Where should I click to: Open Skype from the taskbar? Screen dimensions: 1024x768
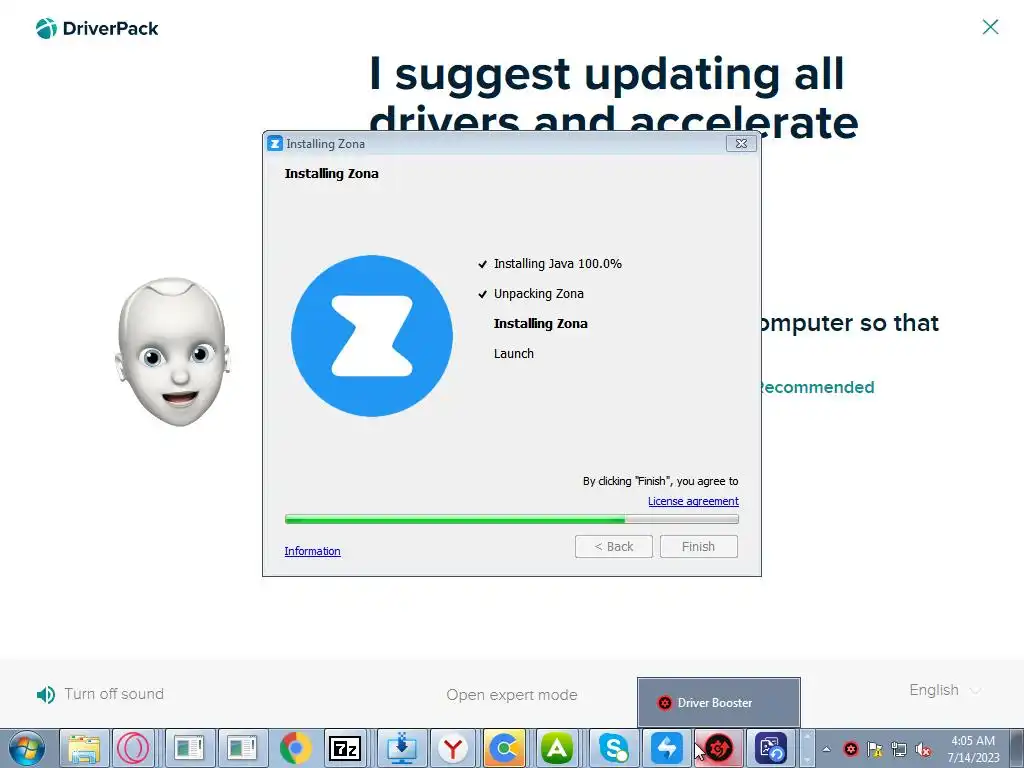tap(613, 748)
